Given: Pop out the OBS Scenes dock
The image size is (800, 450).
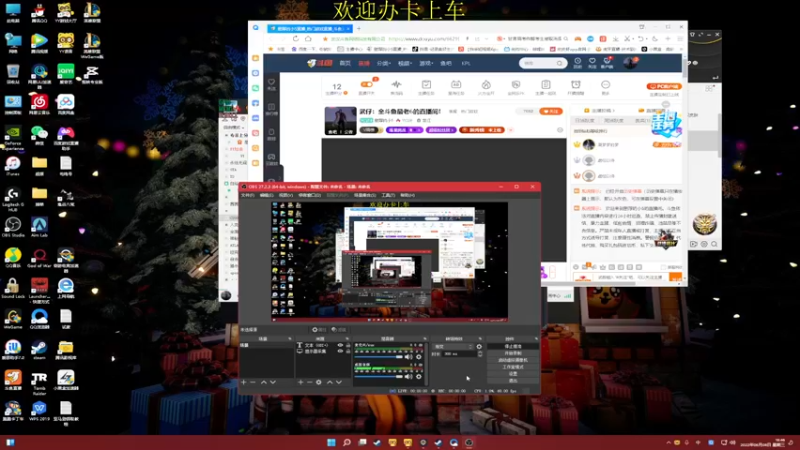Looking at the screenshot, I should (290, 339).
